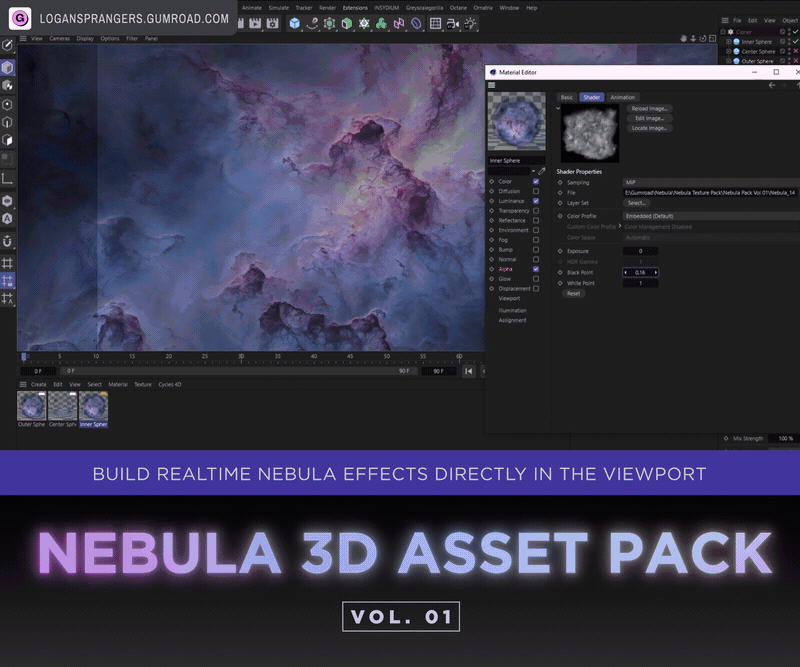The width and height of the screenshot is (800, 667).
Task: Uncheck the Luminance channel checkbox
Action: (x=536, y=201)
